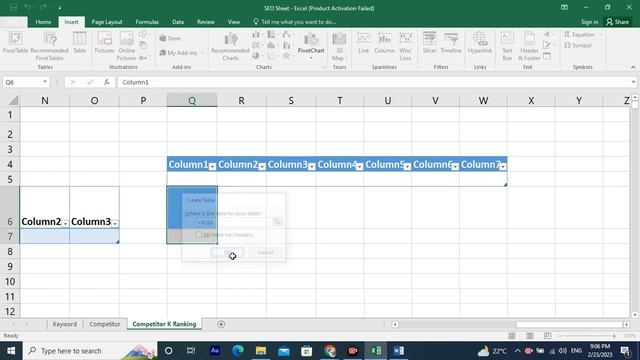Open Online Pictures
The height and width of the screenshot is (360, 640).
127,46
